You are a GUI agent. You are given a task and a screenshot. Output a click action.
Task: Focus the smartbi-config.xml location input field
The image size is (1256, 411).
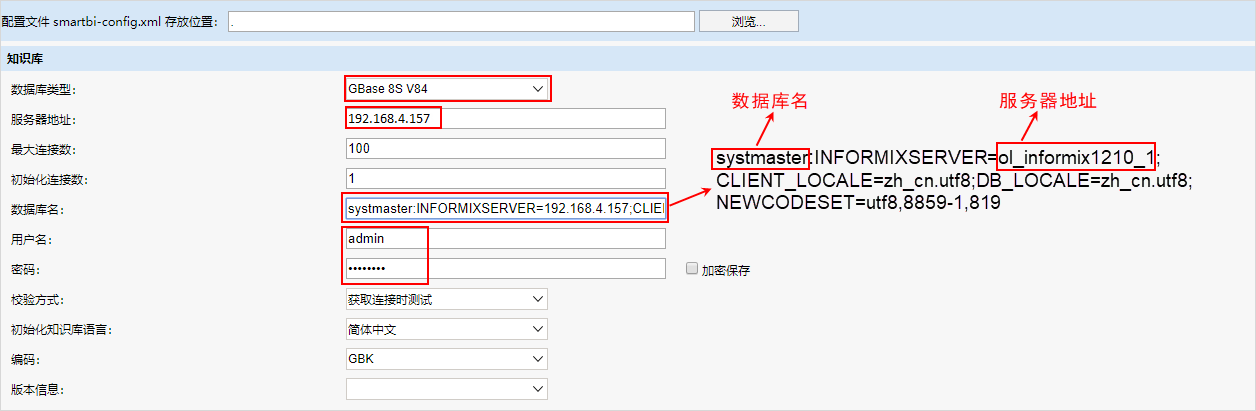click(x=461, y=21)
